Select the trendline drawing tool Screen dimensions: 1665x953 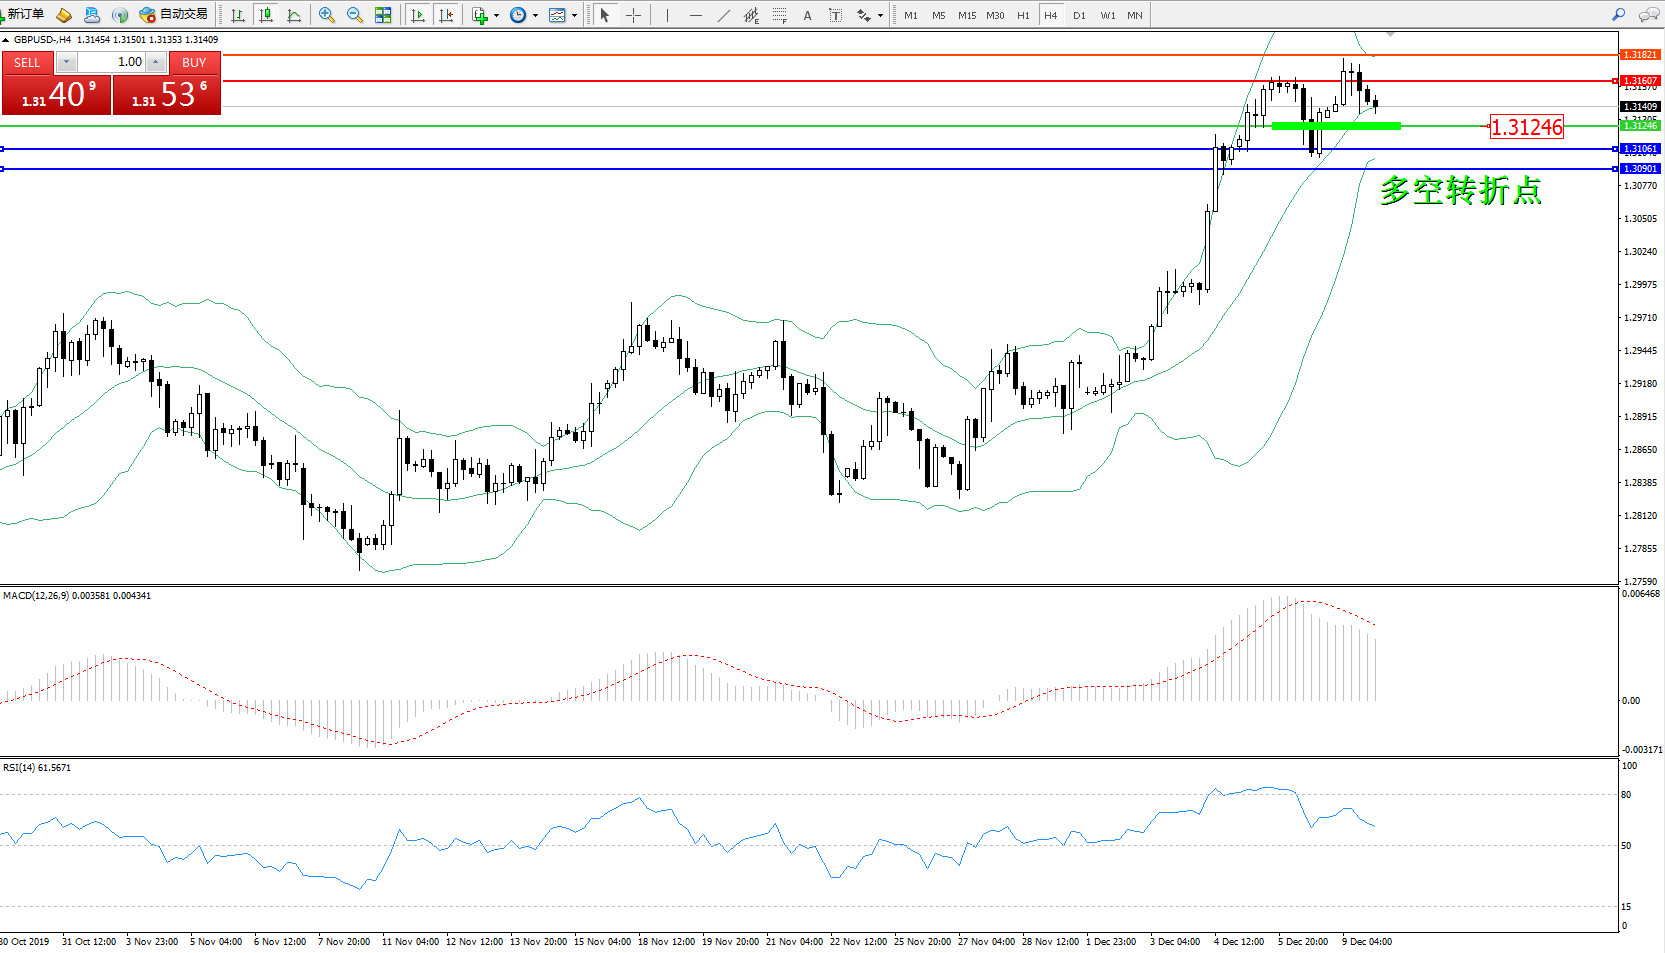[x=723, y=15]
